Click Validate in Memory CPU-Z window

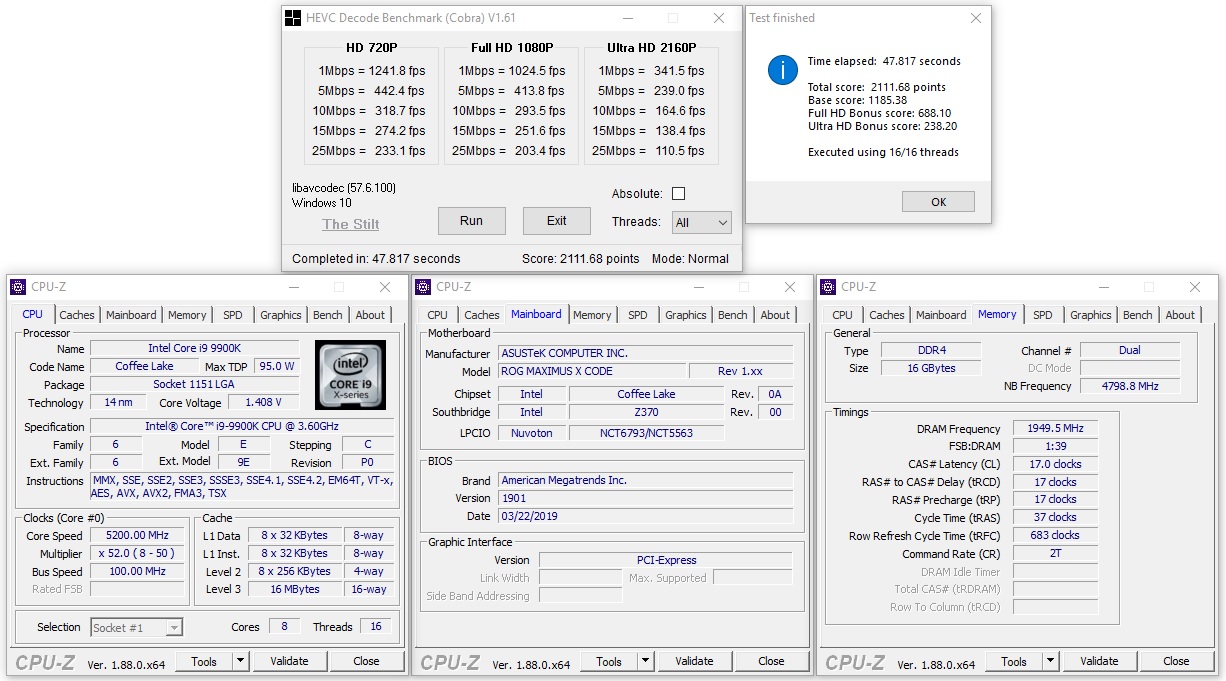click(x=1099, y=661)
